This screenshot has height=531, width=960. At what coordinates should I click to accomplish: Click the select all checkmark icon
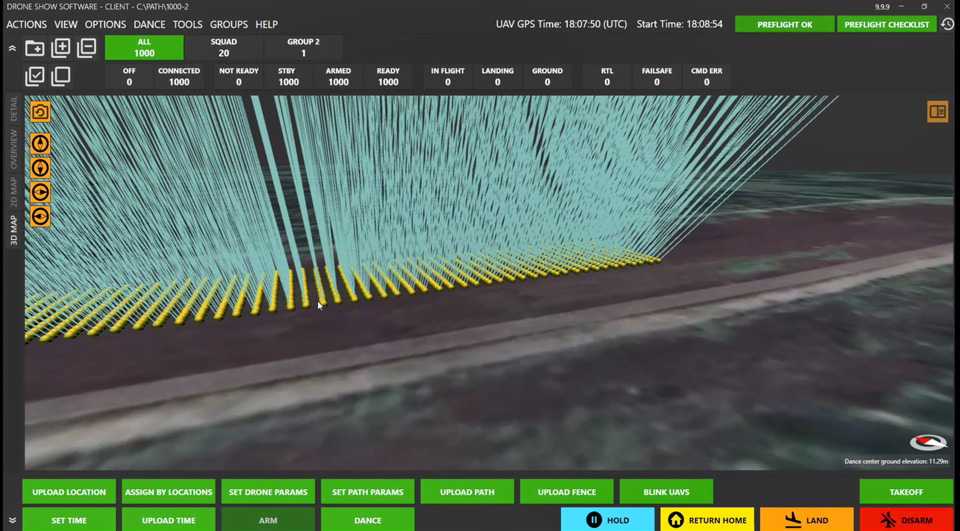pyautogui.click(x=35, y=76)
